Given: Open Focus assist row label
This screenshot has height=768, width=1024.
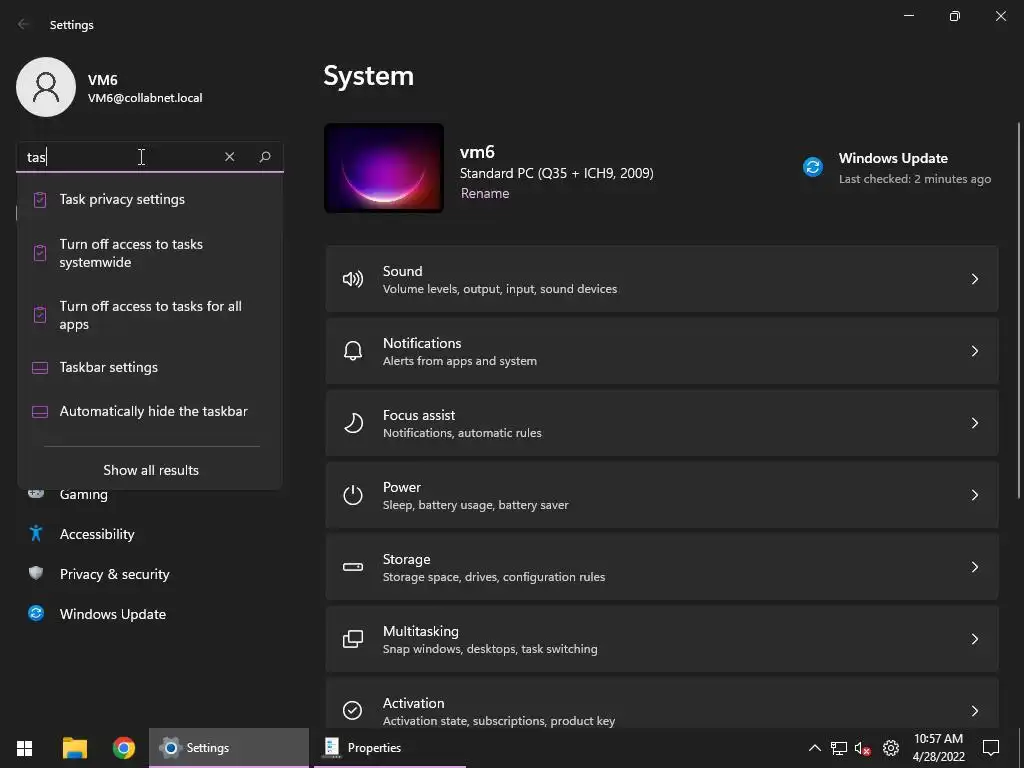Looking at the screenshot, I should (x=419, y=415).
